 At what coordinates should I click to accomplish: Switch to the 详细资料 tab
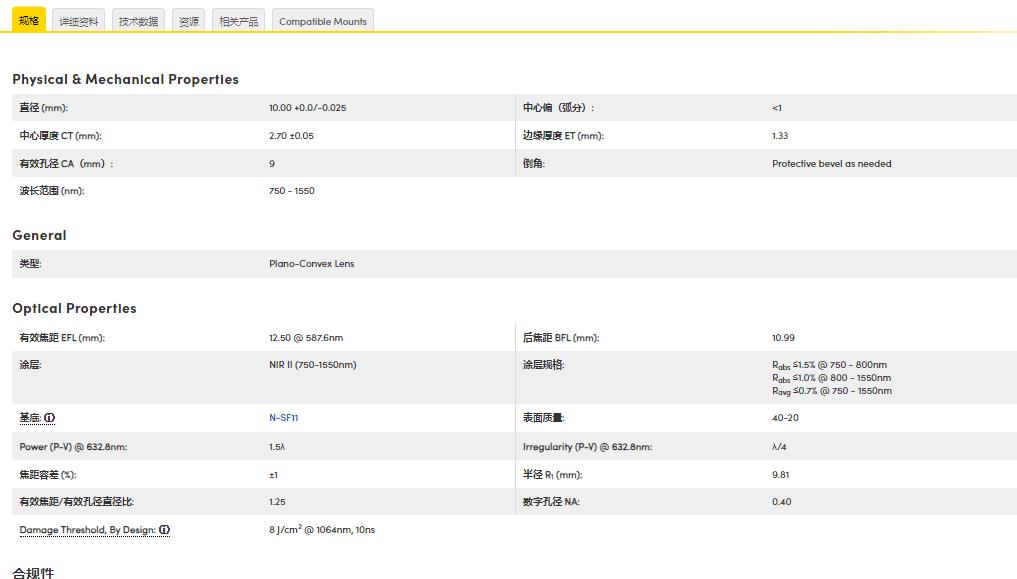(x=79, y=21)
